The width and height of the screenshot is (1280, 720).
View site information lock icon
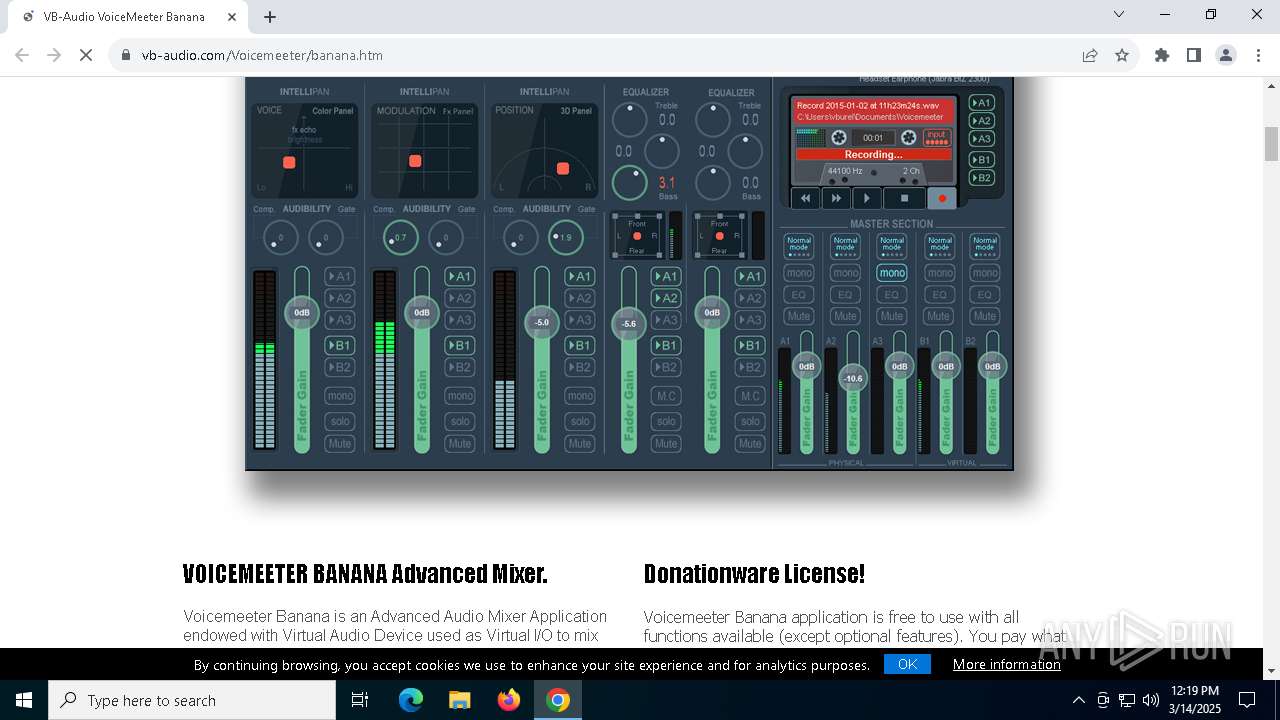click(x=126, y=55)
